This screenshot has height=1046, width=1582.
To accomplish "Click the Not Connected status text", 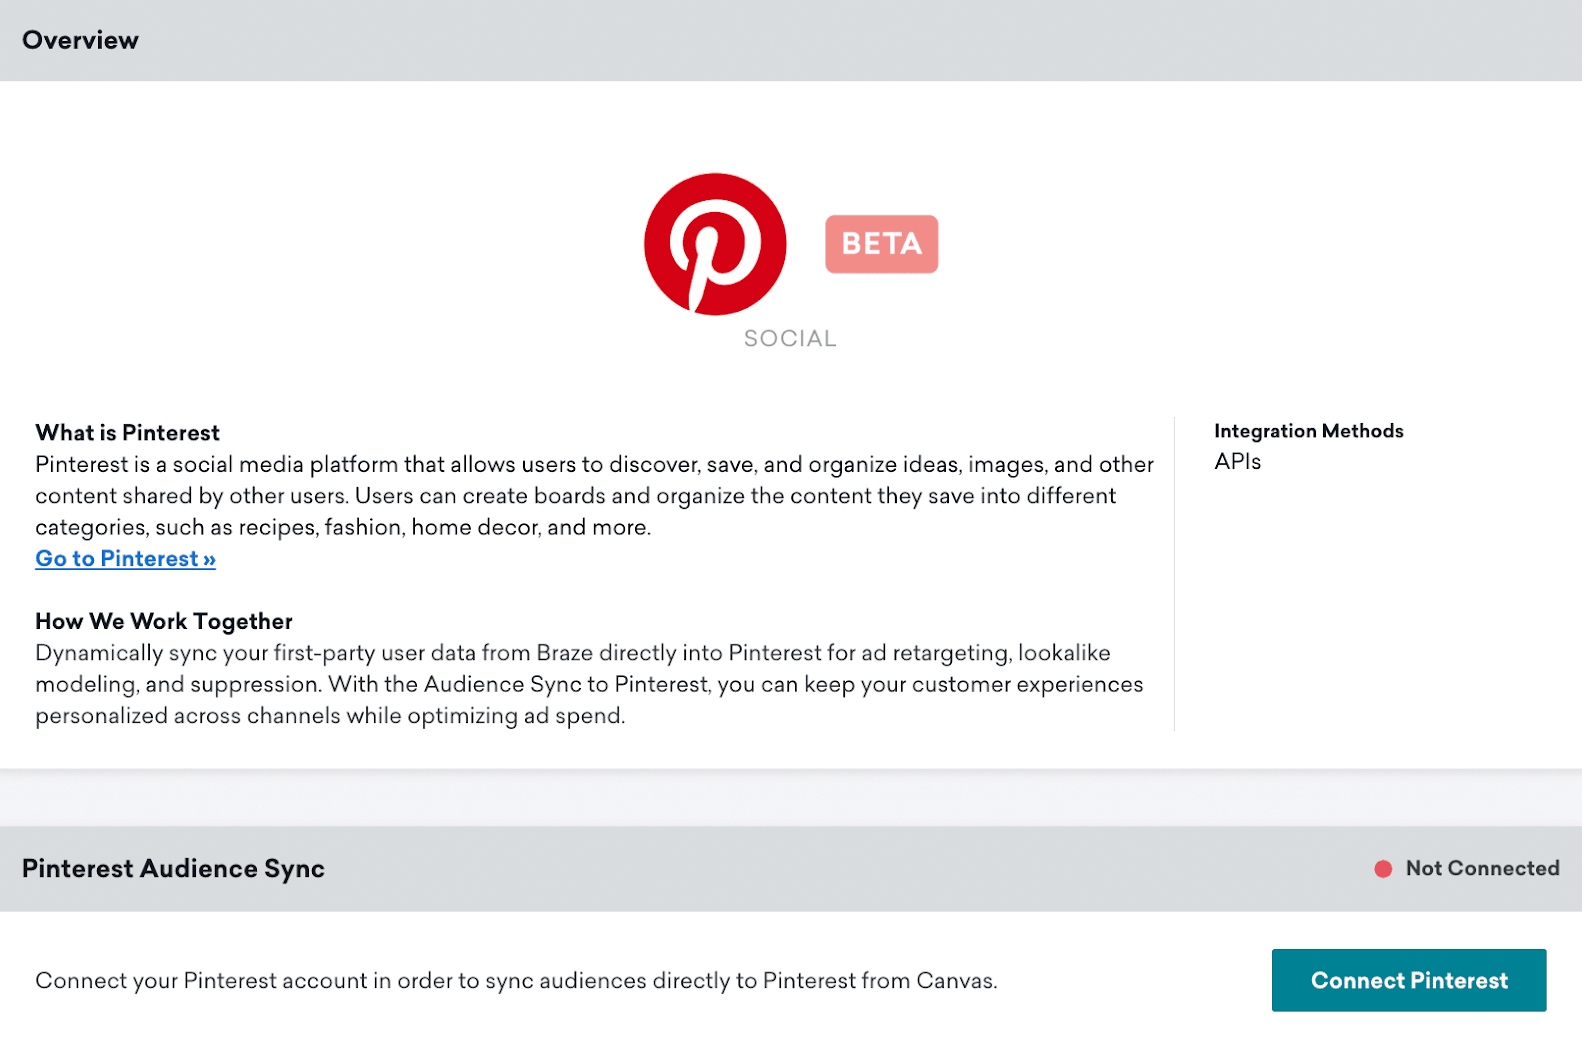I will tap(1481, 869).
